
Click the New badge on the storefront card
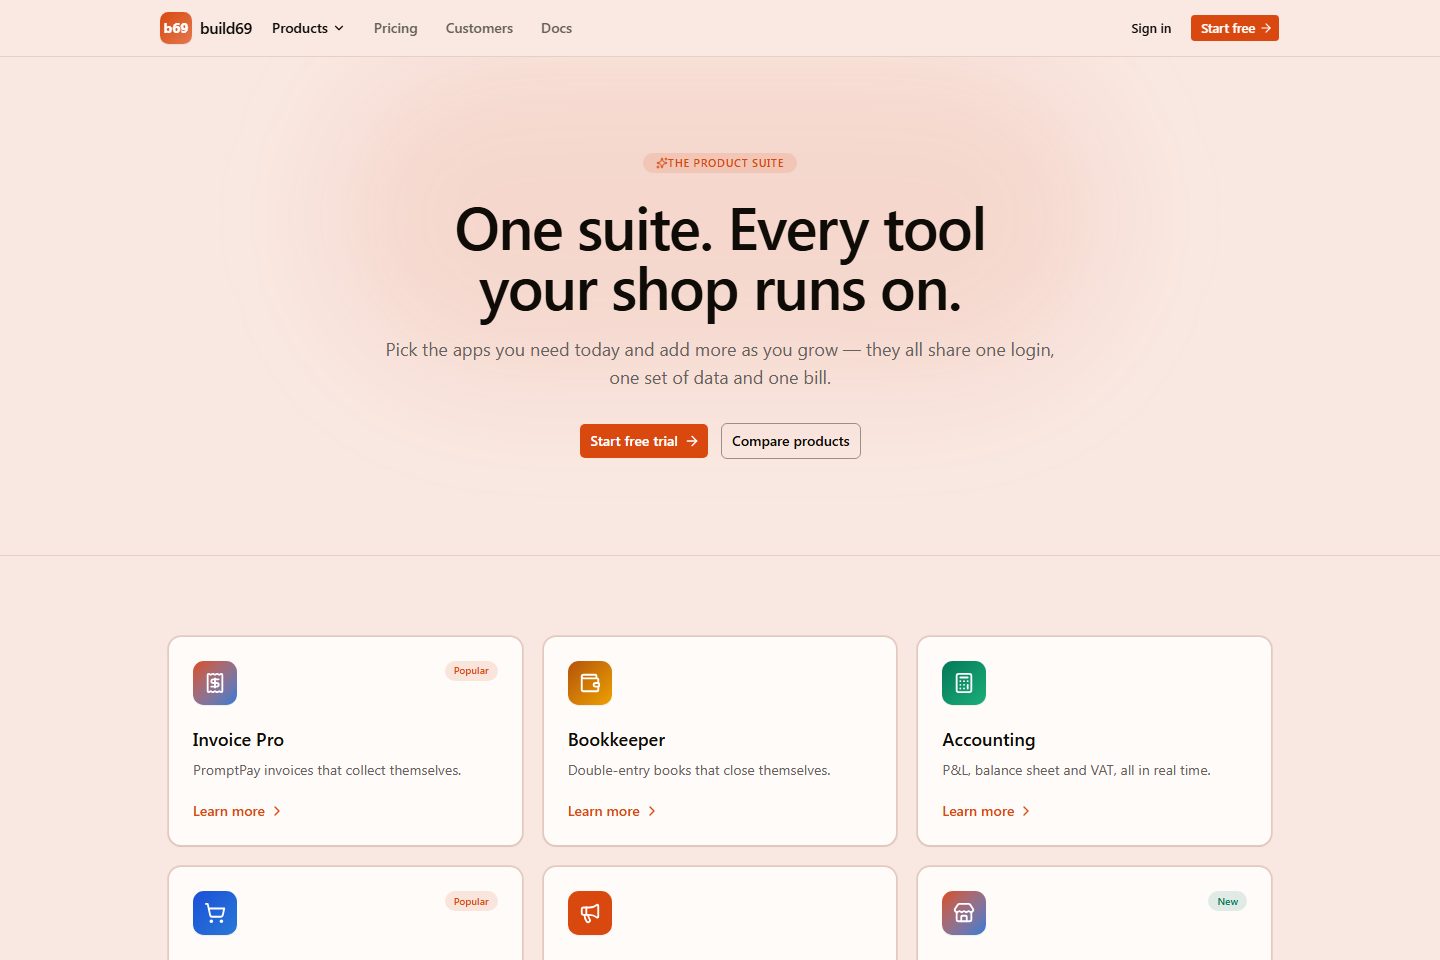pyautogui.click(x=1228, y=901)
